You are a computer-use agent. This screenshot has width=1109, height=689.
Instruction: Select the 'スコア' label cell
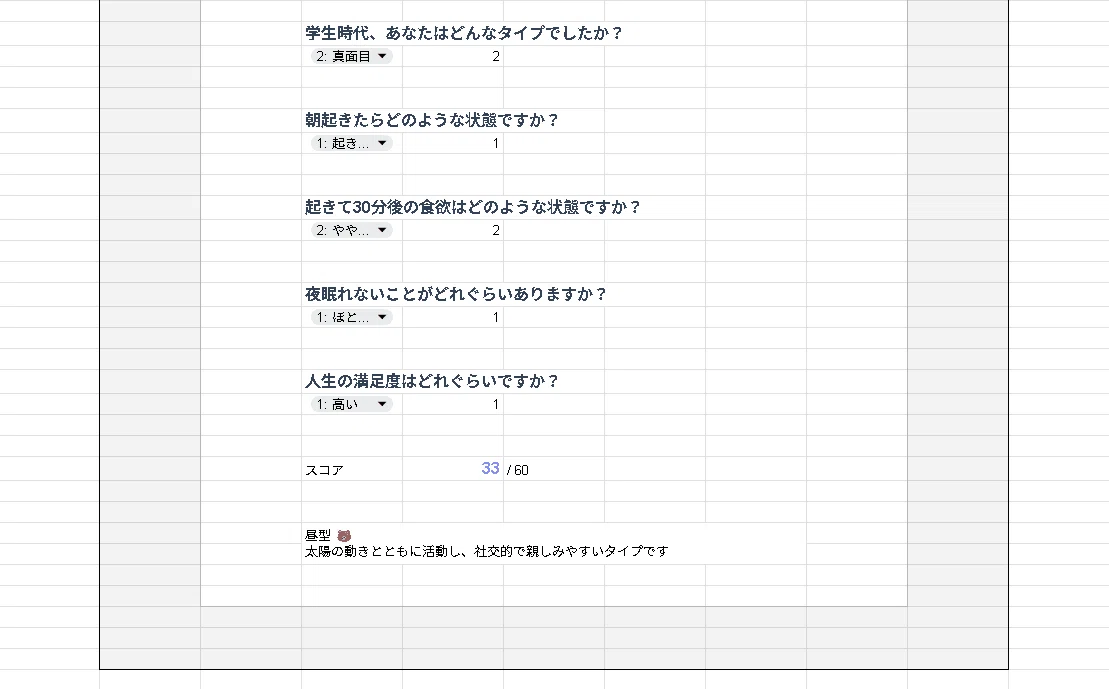(x=324, y=470)
